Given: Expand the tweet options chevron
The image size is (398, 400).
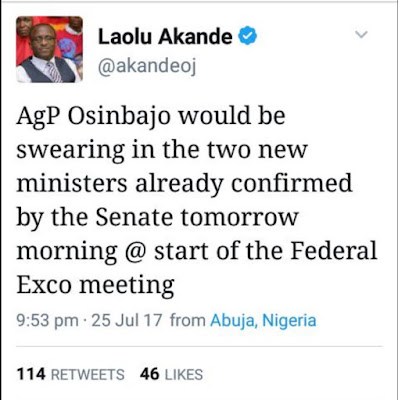Looking at the screenshot, I should [x=361, y=34].
